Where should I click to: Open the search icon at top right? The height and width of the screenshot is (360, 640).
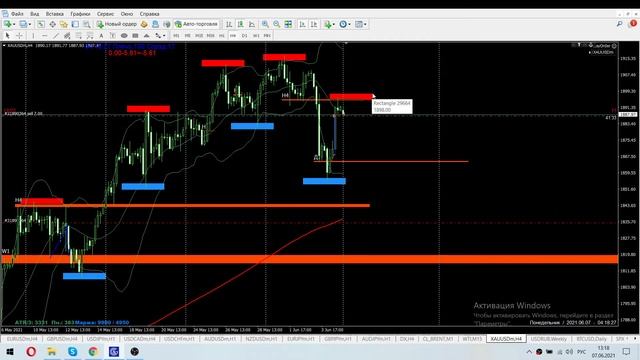[620, 24]
